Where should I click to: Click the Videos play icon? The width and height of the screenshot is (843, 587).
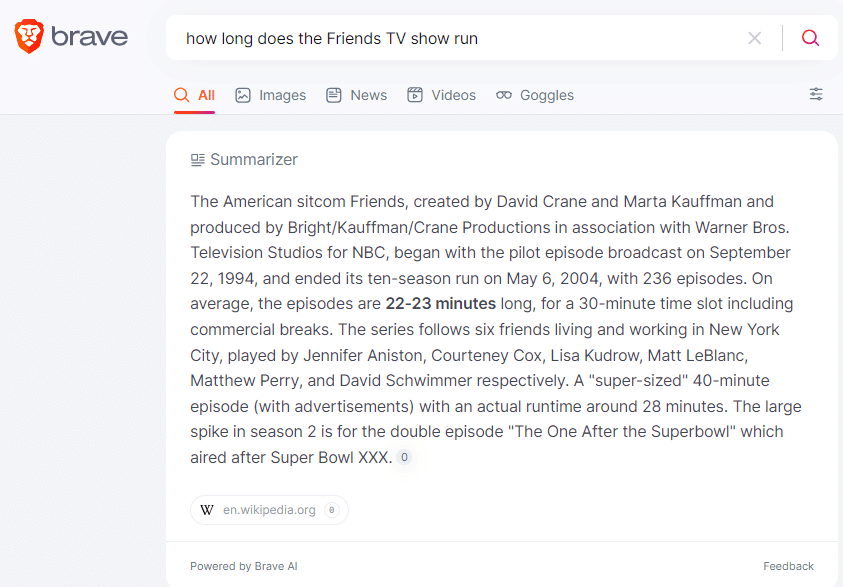click(415, 95)
